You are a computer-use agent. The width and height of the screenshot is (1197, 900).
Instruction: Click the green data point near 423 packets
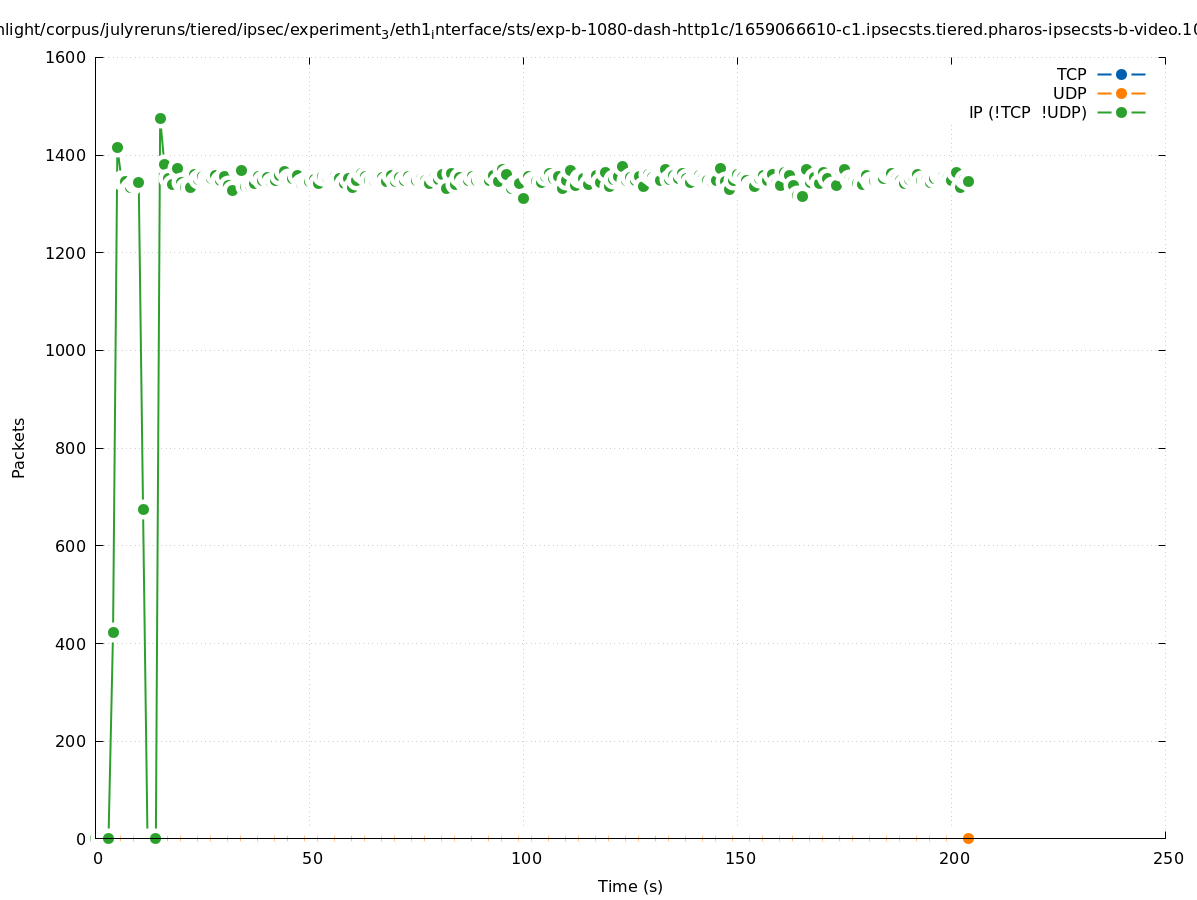(113, 632)
